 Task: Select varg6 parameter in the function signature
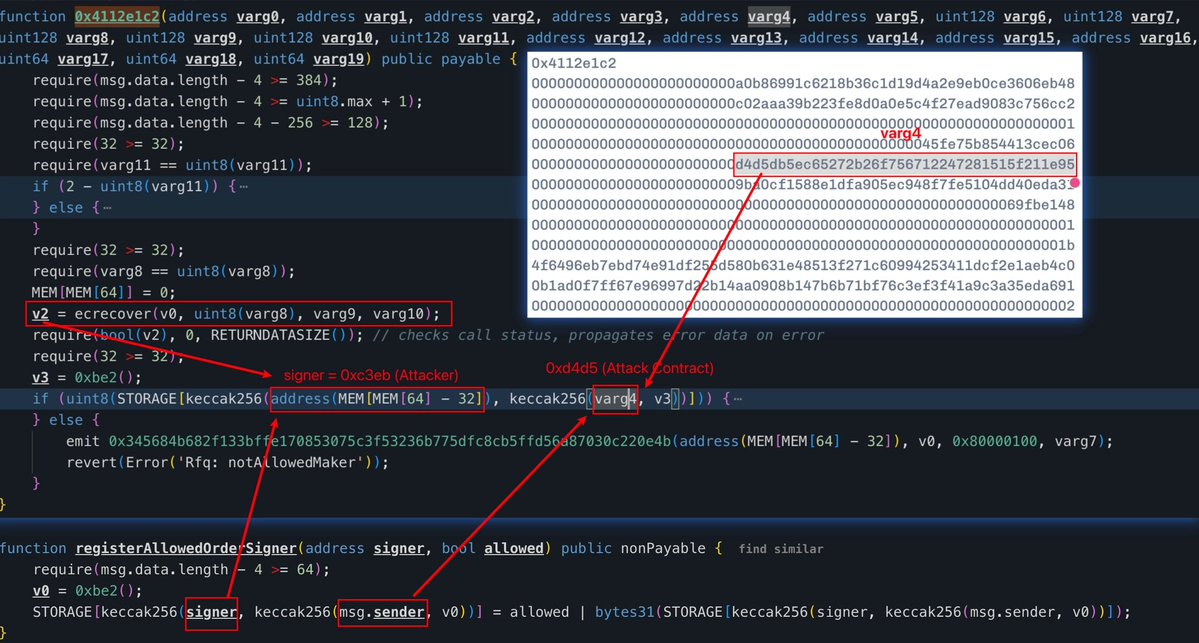click(1024, 17)
